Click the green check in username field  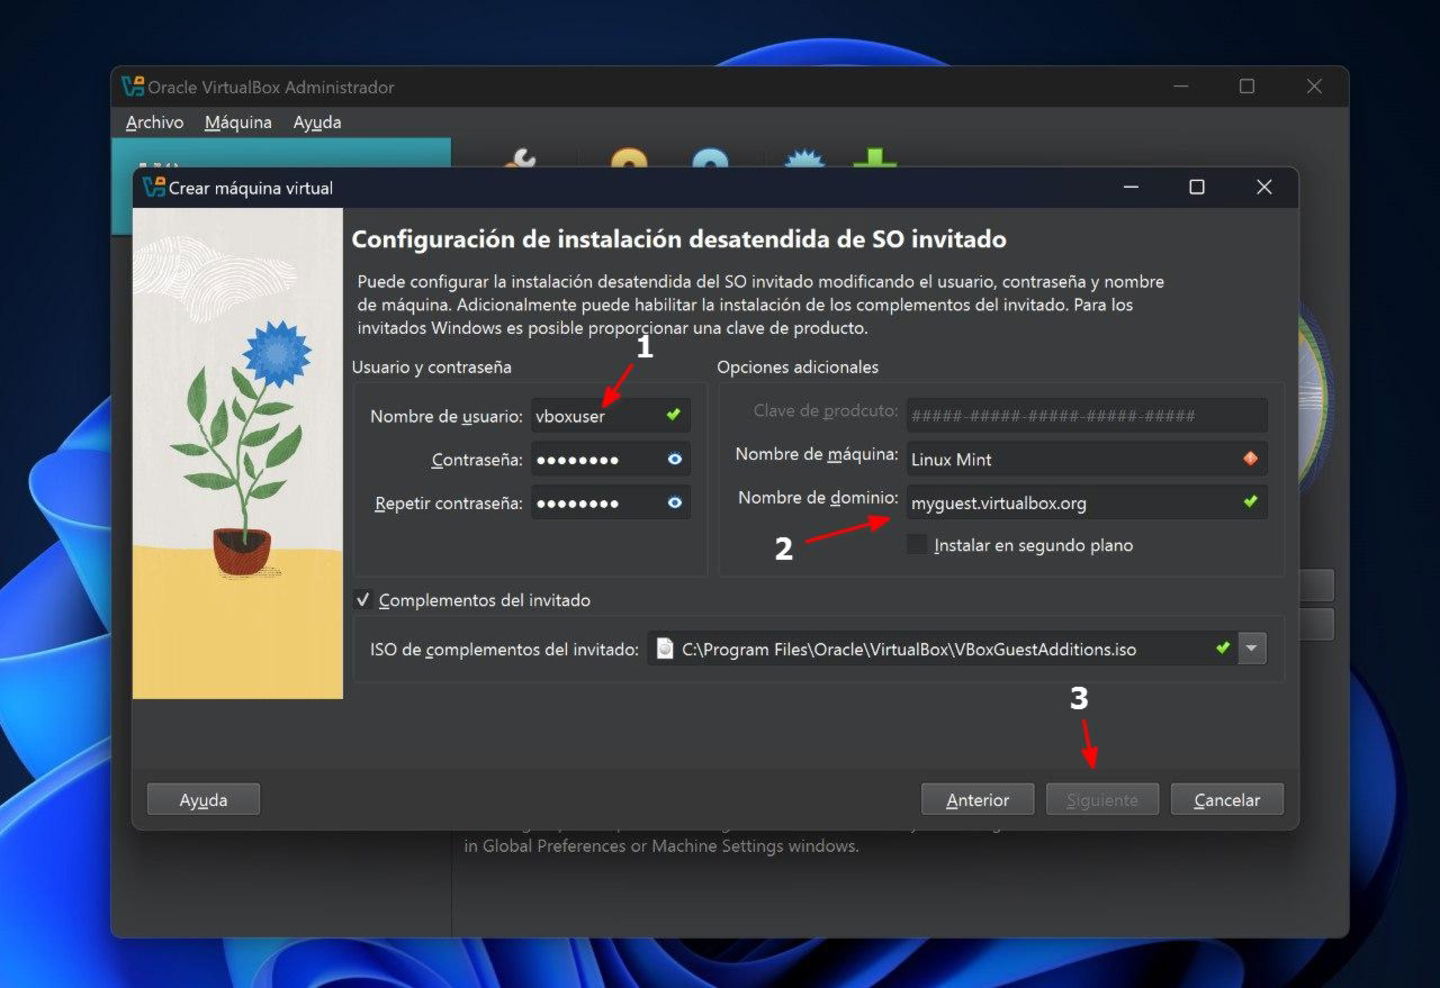[673, 414]
